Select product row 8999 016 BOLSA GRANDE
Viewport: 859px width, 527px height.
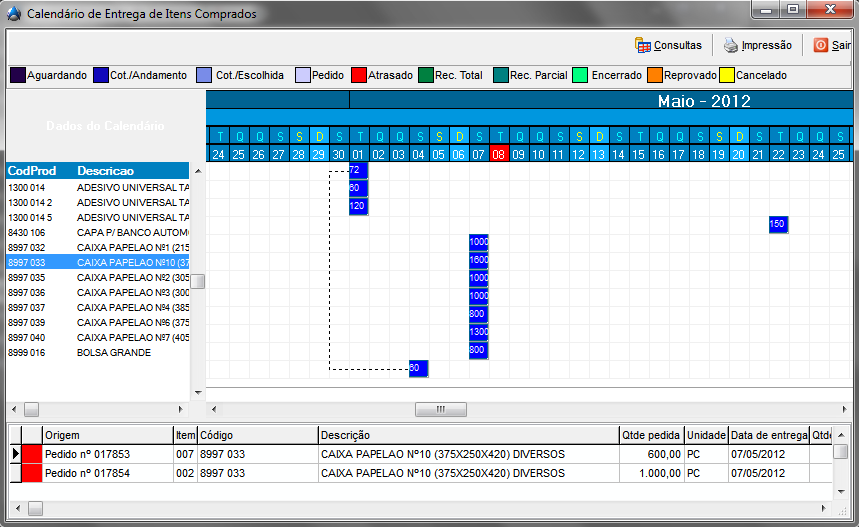[98, 352]
